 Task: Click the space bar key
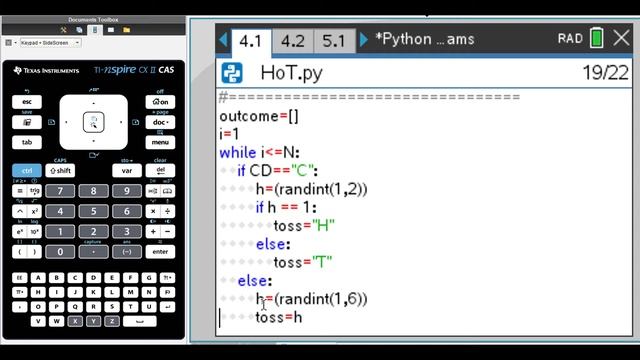click(140, 321)
